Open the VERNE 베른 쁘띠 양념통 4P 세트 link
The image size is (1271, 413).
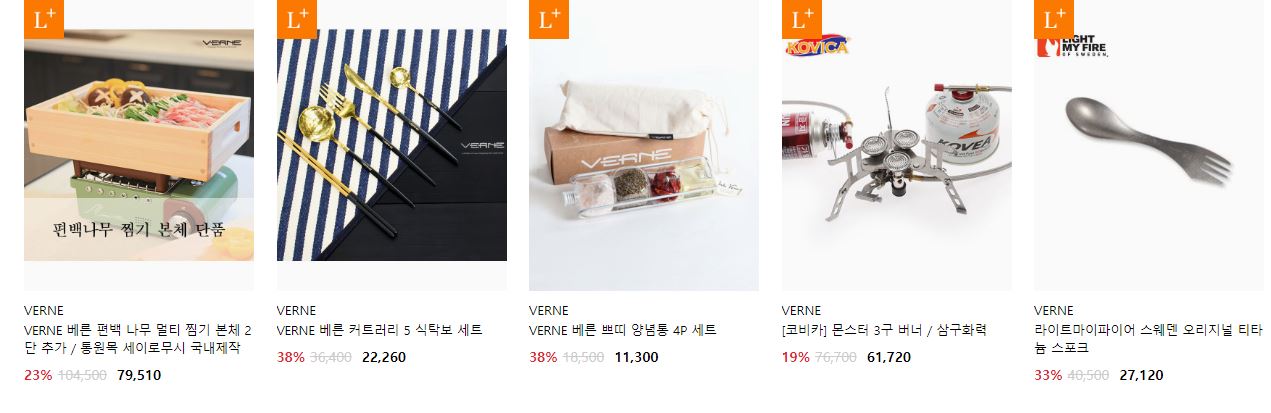pos(623,330)
